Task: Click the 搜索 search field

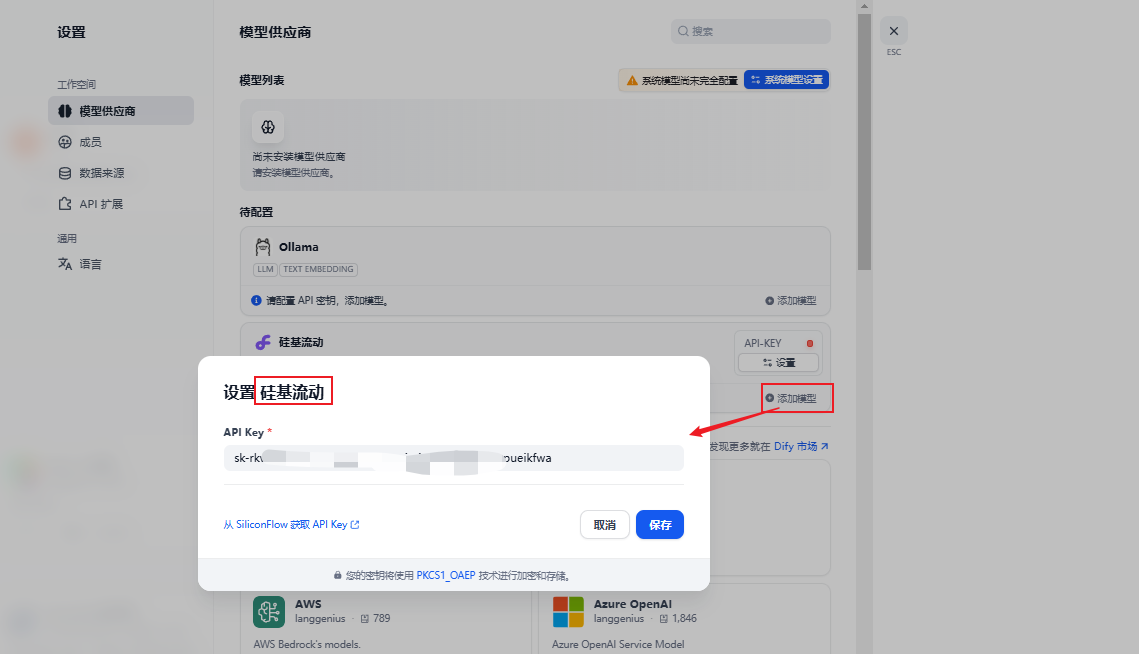Action: point(750,31)
